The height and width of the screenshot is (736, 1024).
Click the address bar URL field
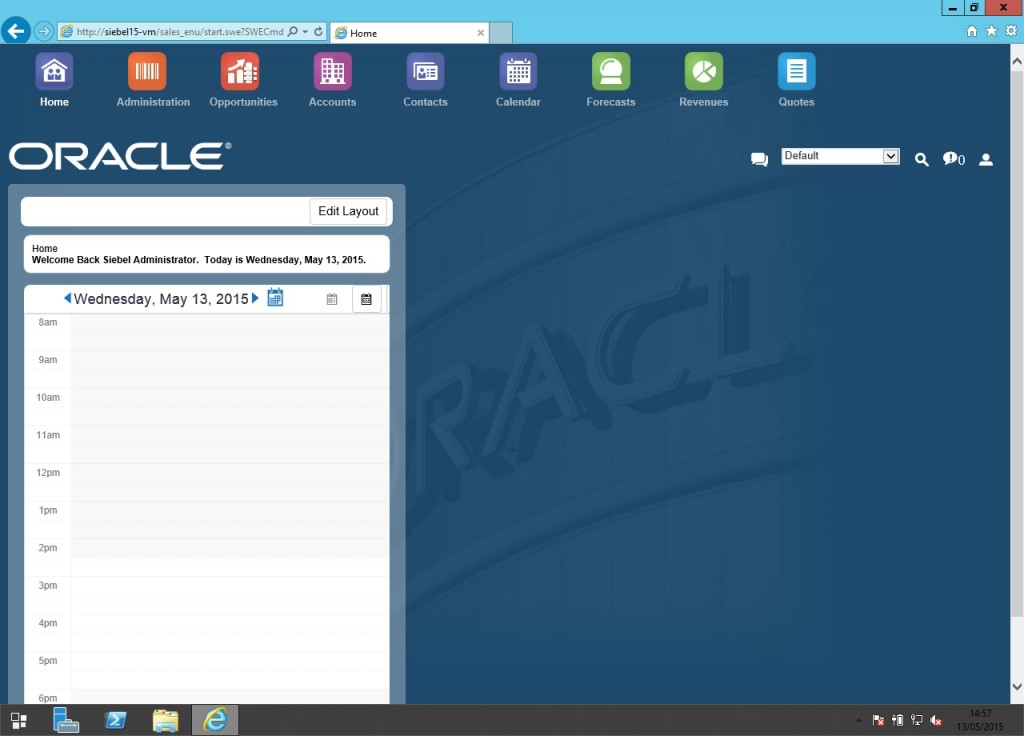pyautogui.click(x=180, y=31)
